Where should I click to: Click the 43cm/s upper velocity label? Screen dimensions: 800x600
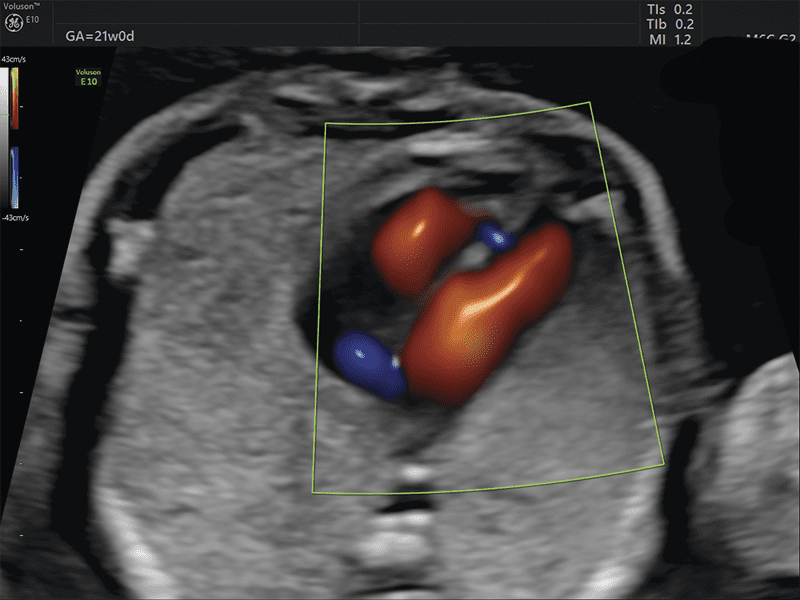(x=13, y=62)
